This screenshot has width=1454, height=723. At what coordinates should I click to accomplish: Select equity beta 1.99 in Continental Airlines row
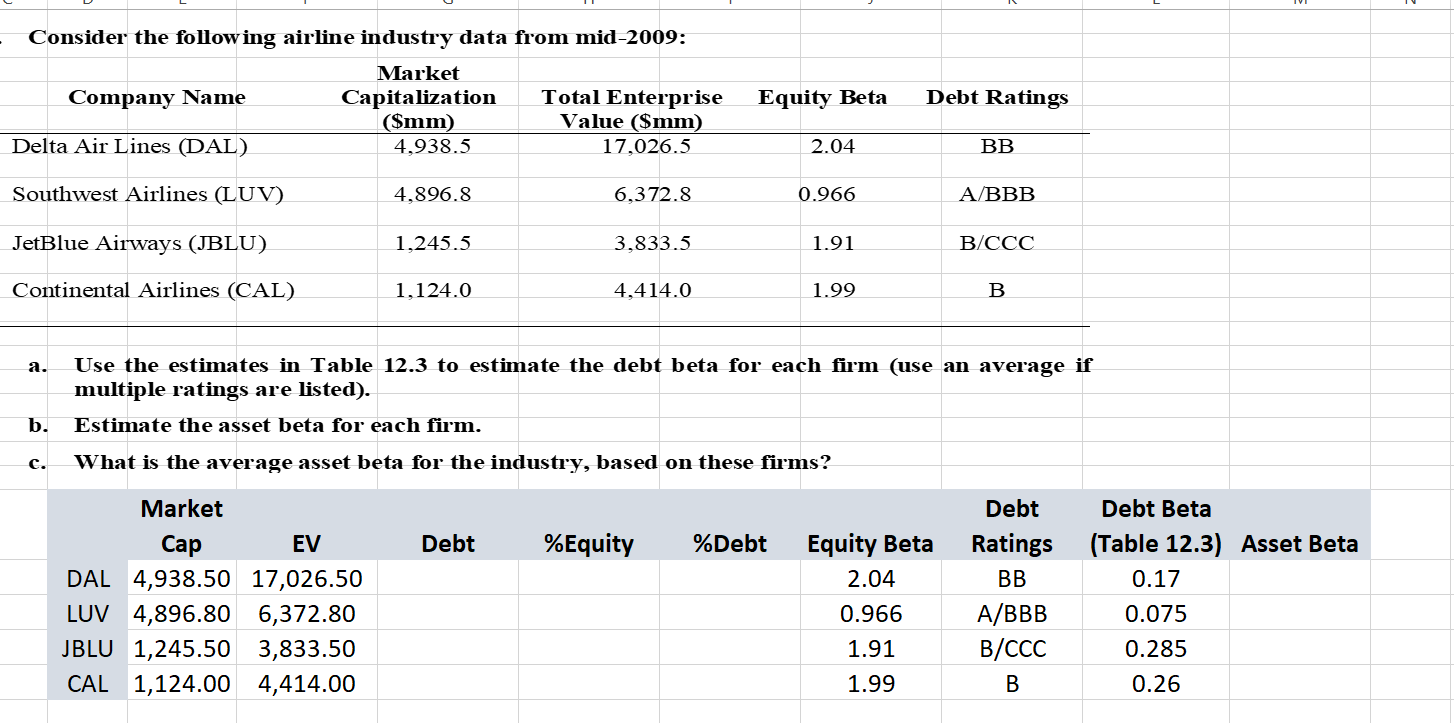pyautogui.click(x=833, y=290)
